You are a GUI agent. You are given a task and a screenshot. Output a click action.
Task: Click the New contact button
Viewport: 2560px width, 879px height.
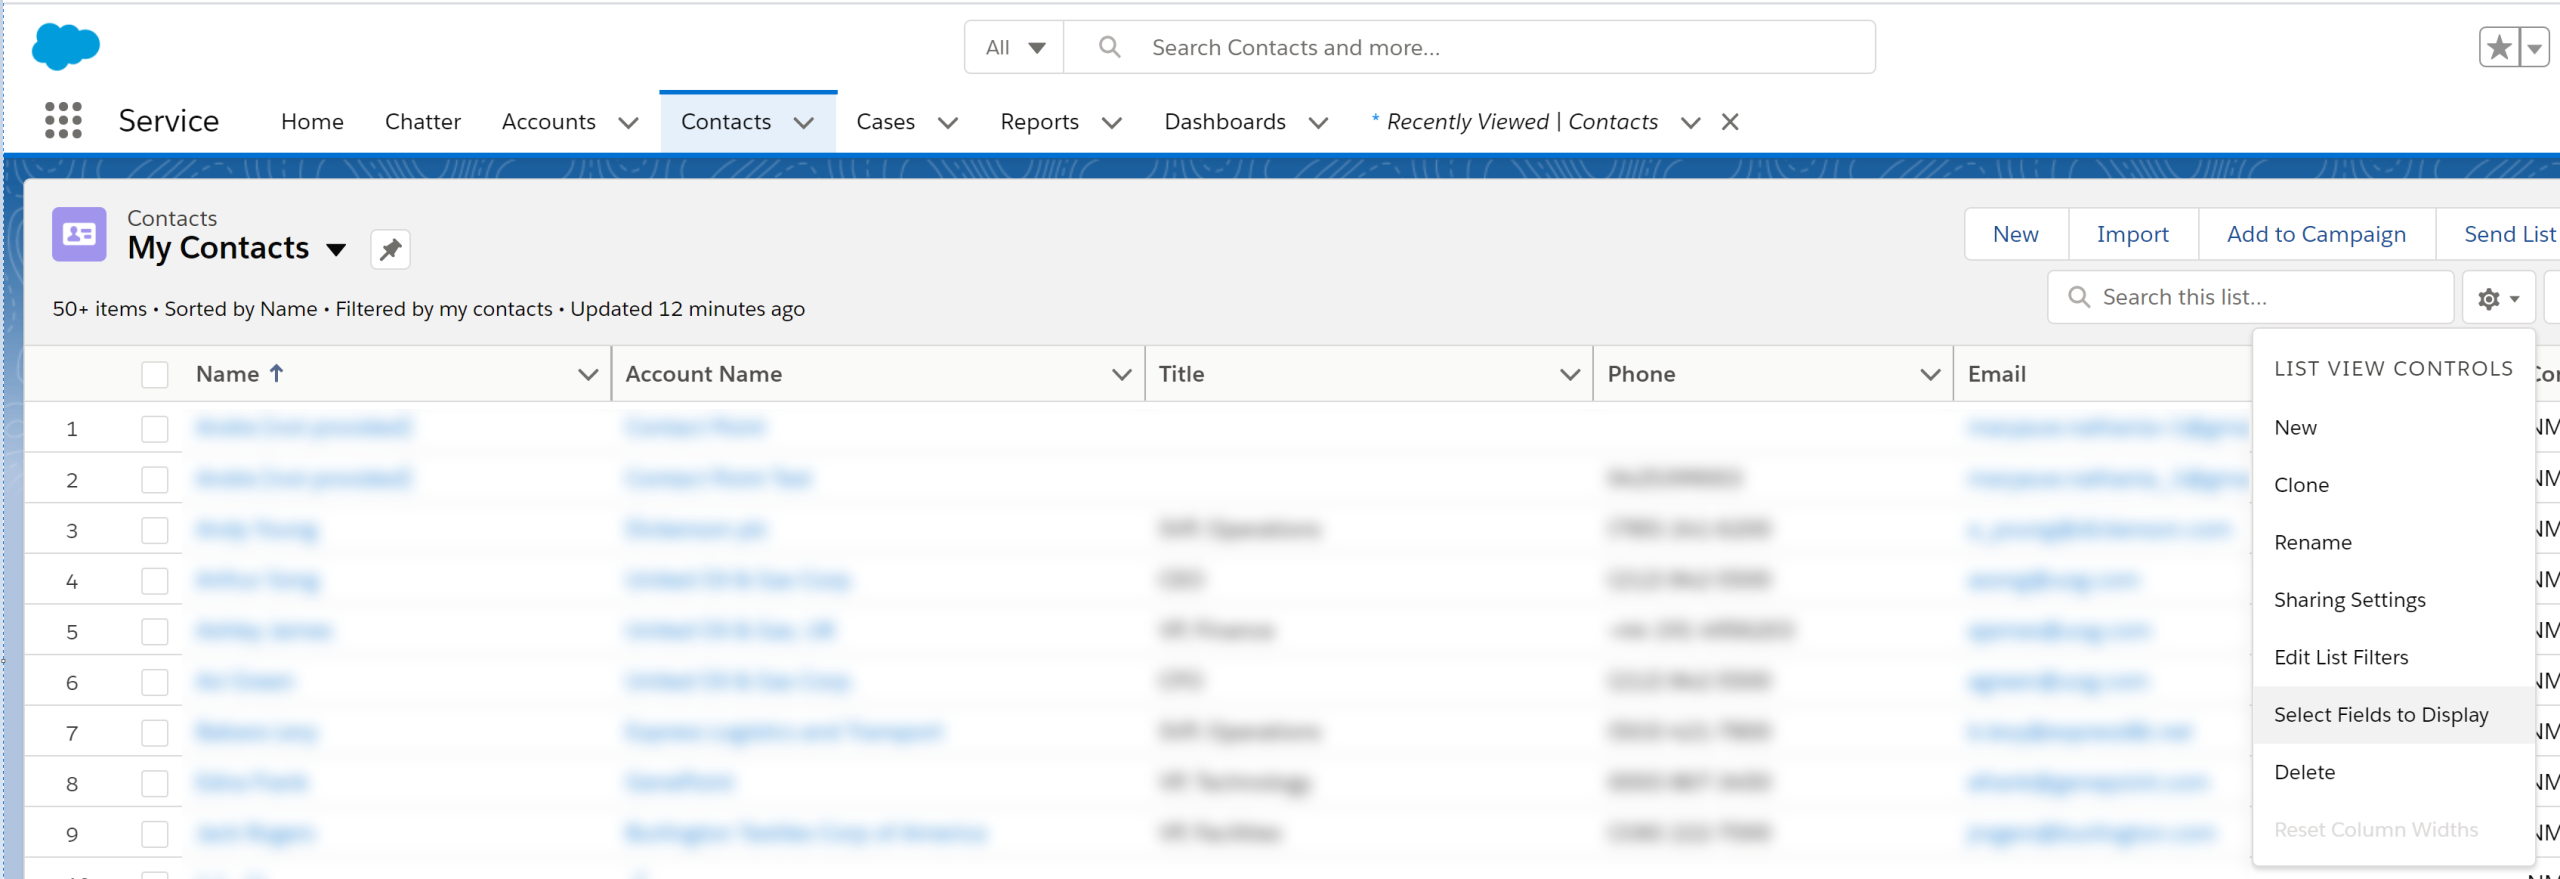(x=2015, y=234)
